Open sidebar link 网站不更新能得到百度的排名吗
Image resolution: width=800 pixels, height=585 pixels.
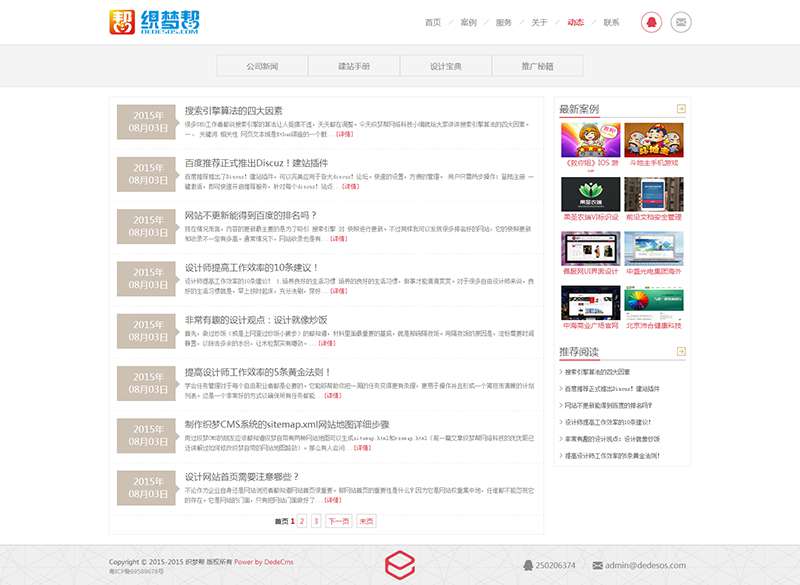coord(608,405)
